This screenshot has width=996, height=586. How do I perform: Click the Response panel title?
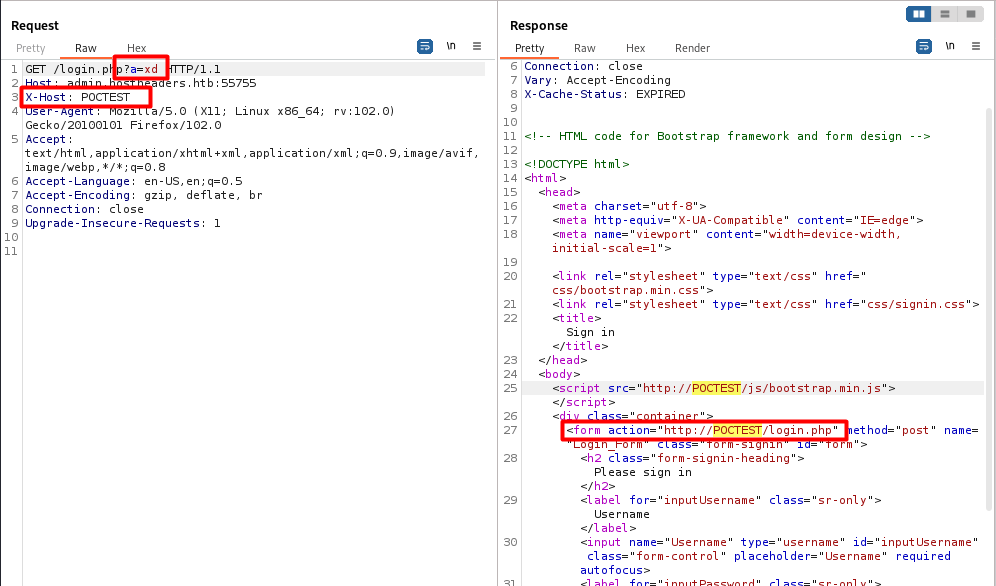point(539,25)
